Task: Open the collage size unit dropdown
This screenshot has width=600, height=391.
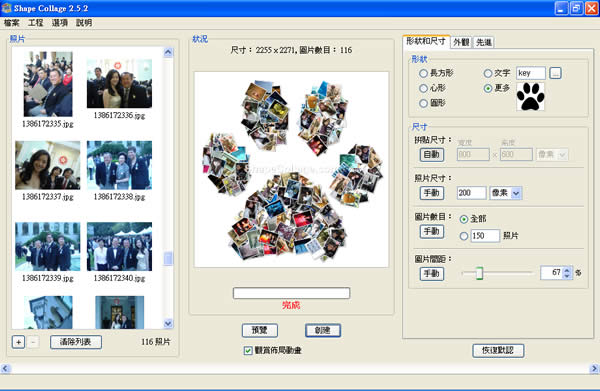Action: (552, 155)
